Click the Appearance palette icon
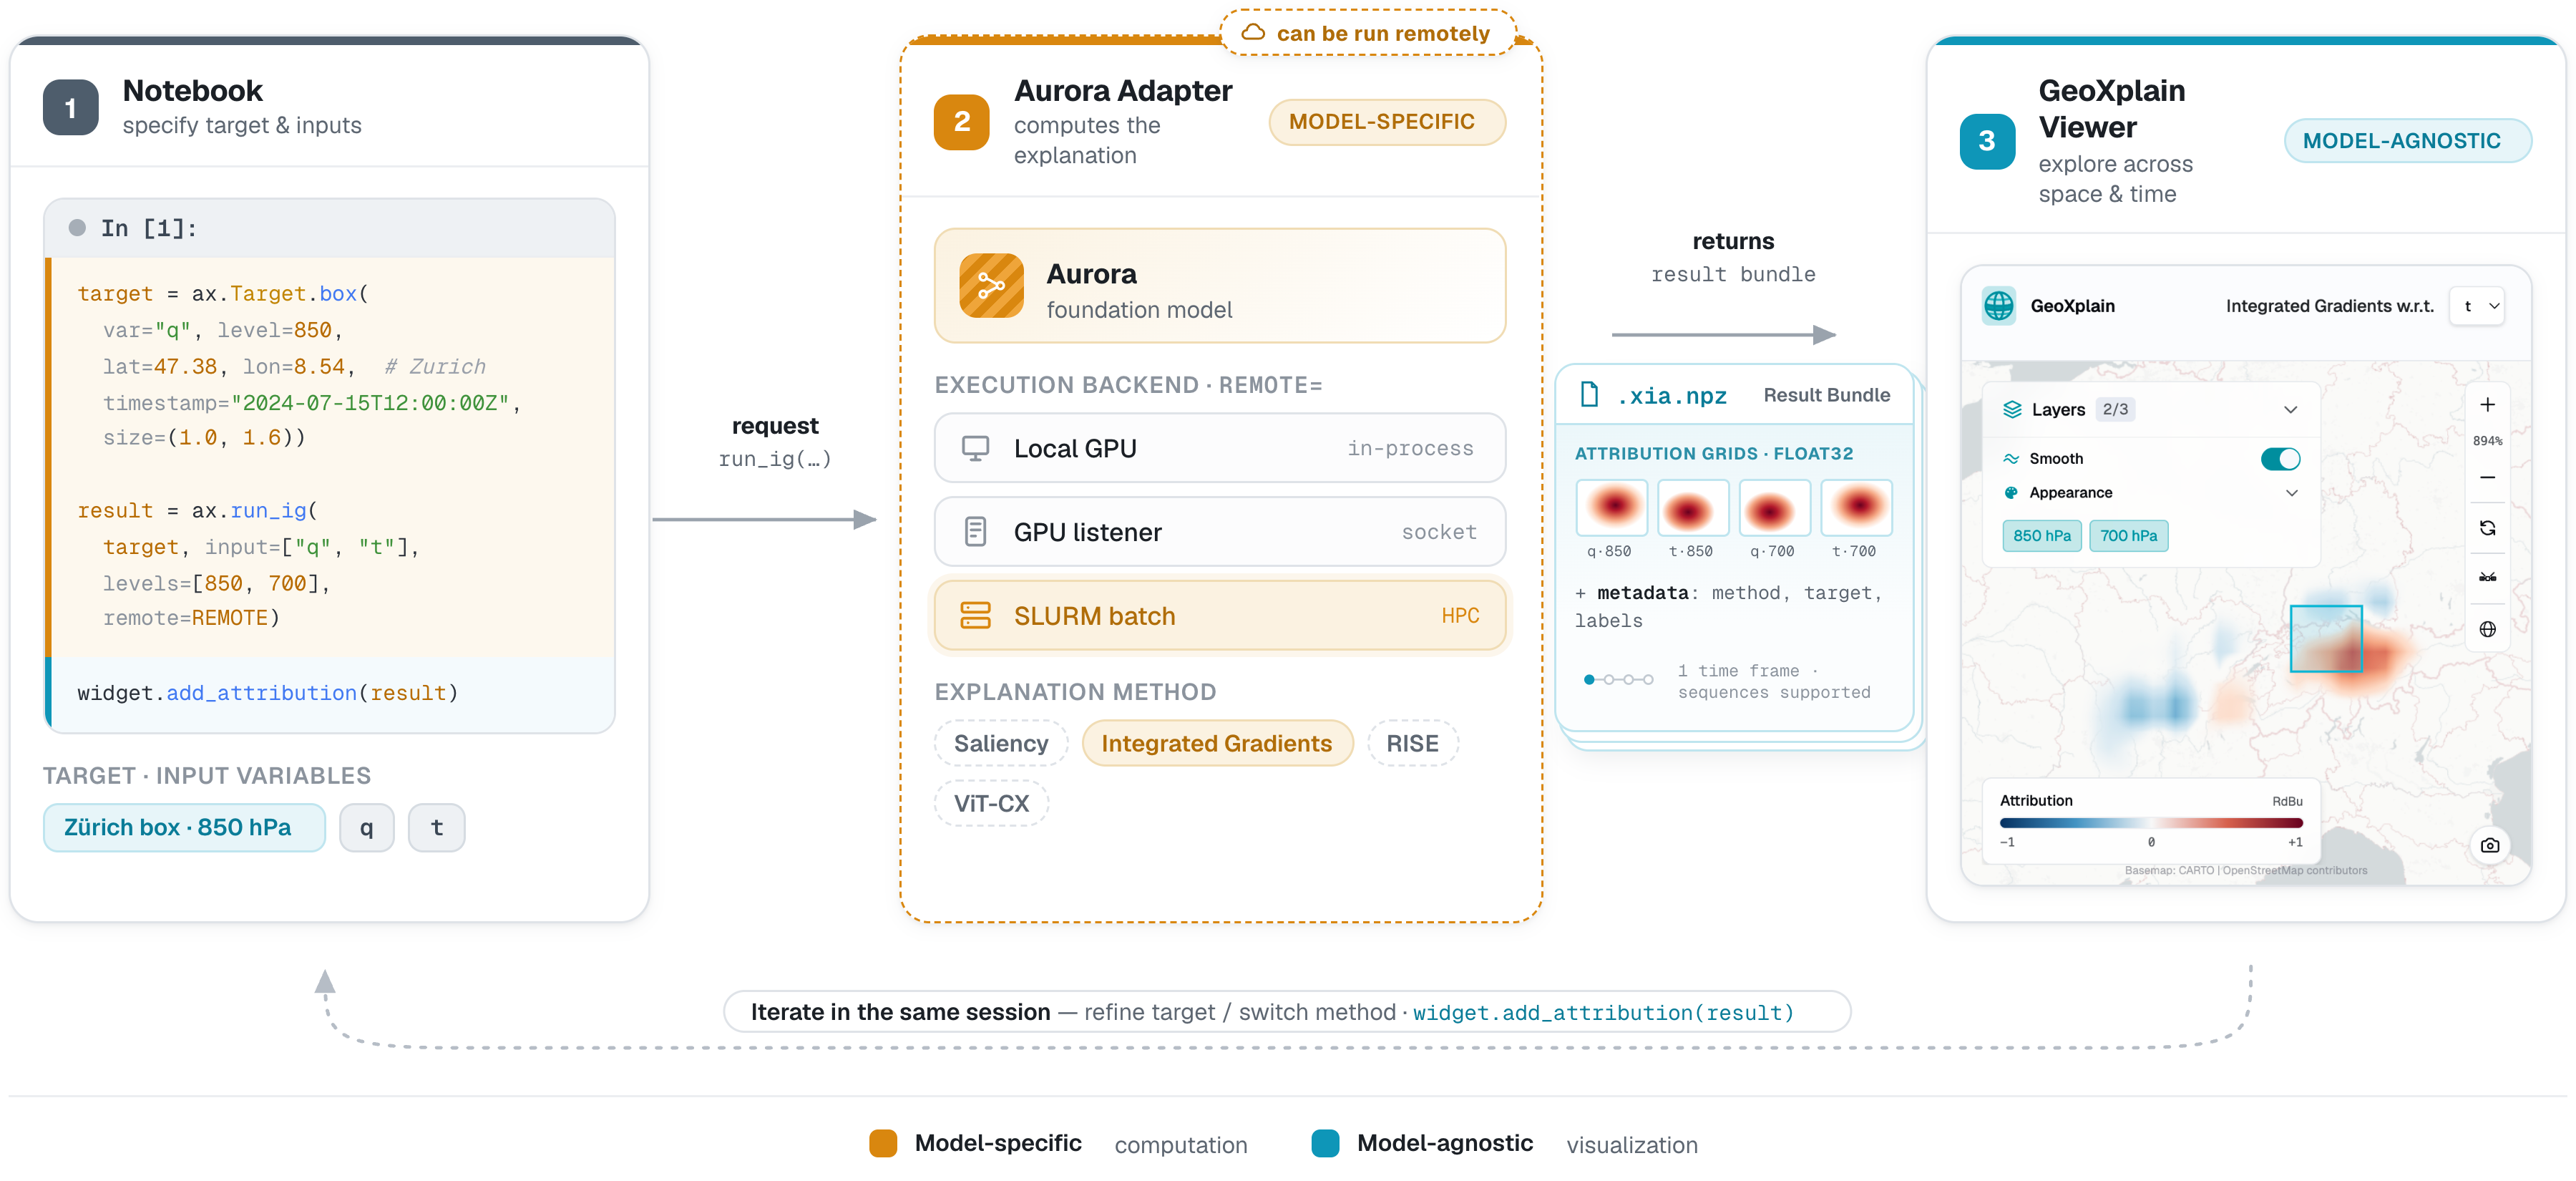The height and width of the screenshot is (1181, 2576). (x=2011, y=492)
